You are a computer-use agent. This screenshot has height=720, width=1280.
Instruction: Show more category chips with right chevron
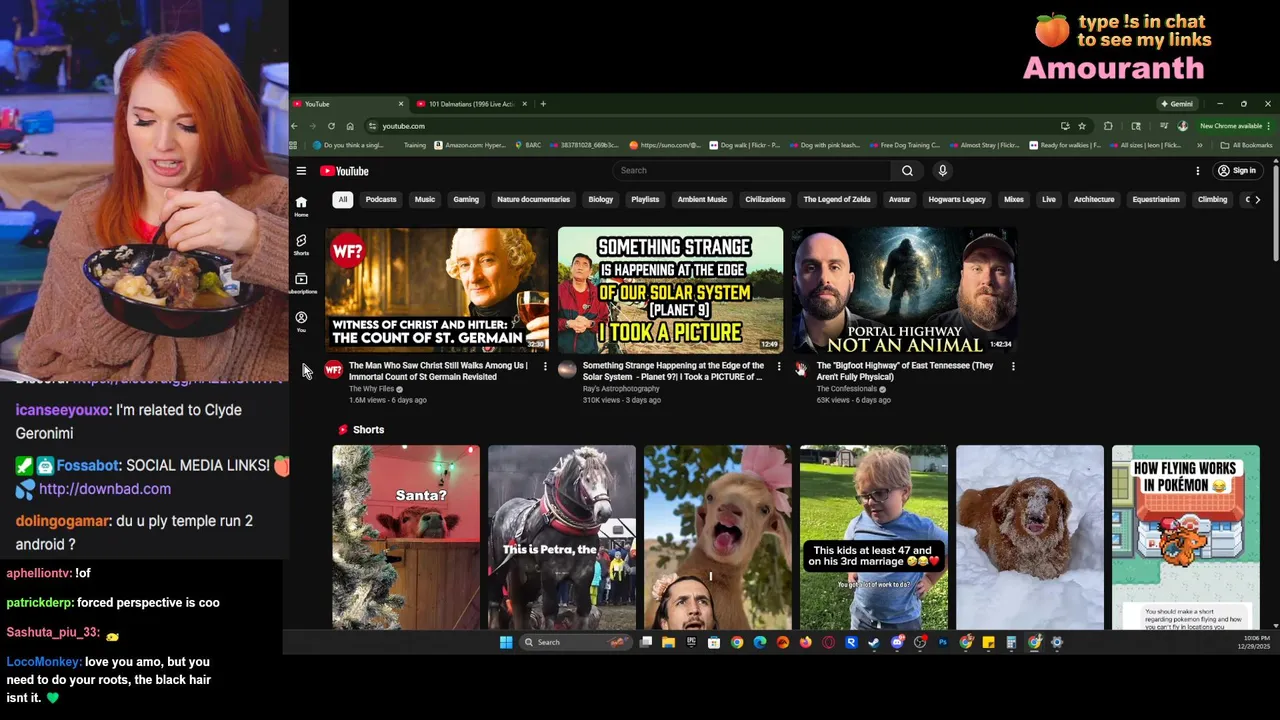click(1257, 199)
